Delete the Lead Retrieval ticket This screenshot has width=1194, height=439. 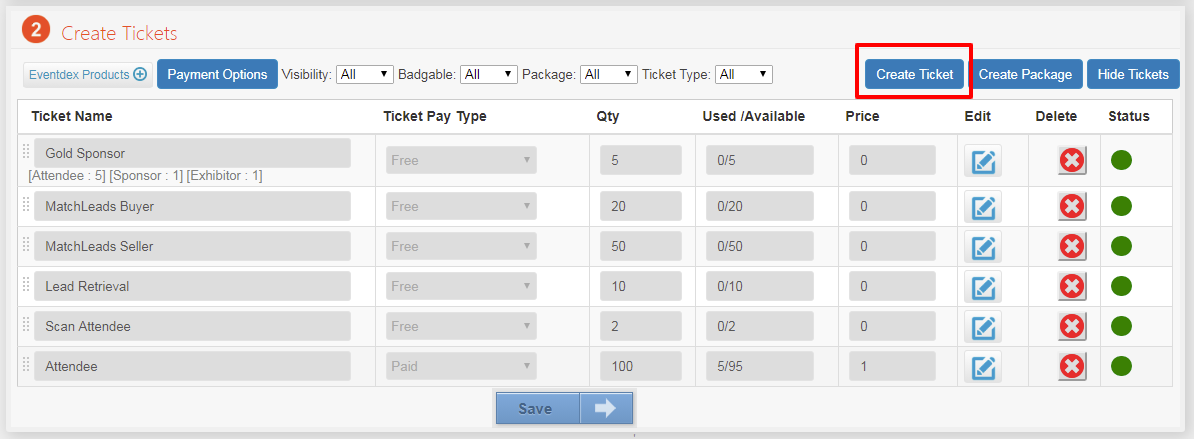(x=1072, y=286)
